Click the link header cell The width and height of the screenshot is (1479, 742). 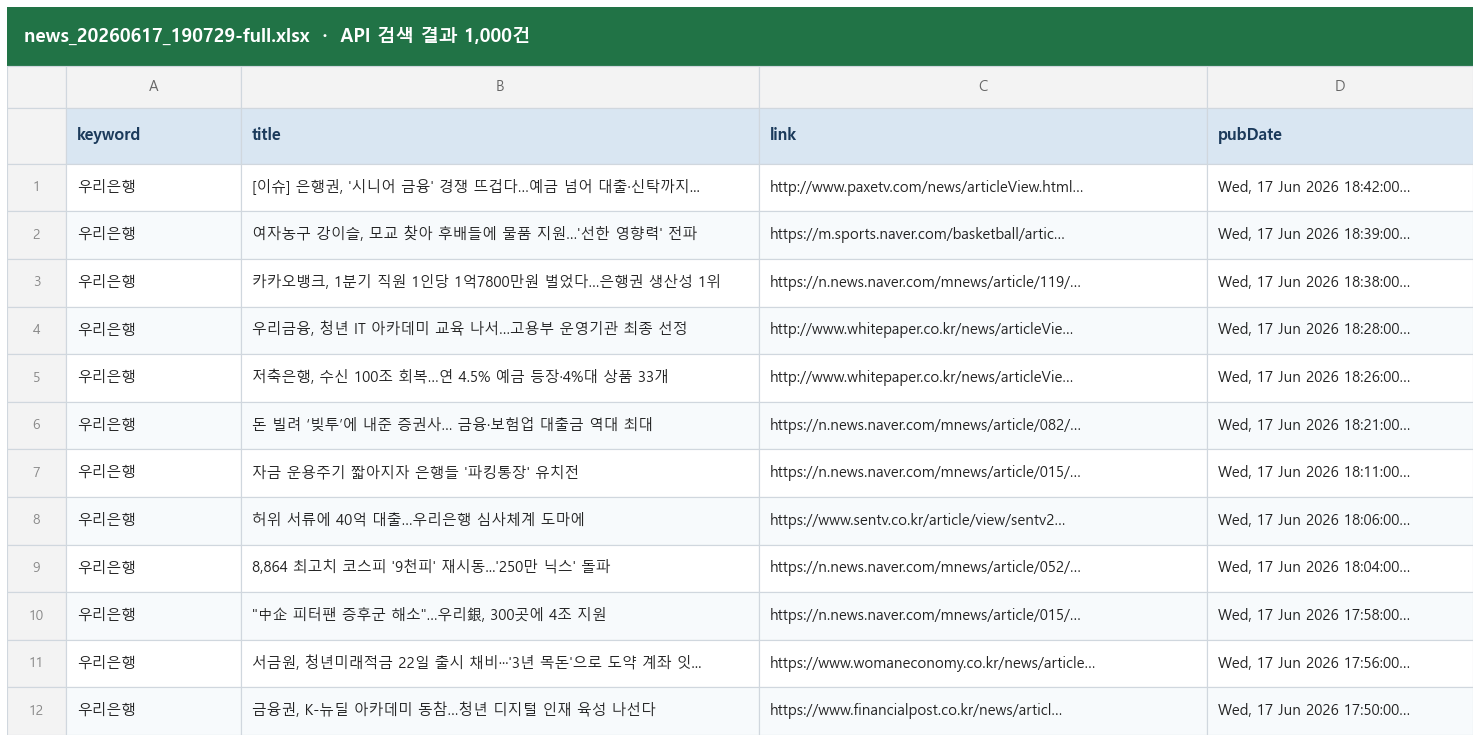[x=983, y=136]
